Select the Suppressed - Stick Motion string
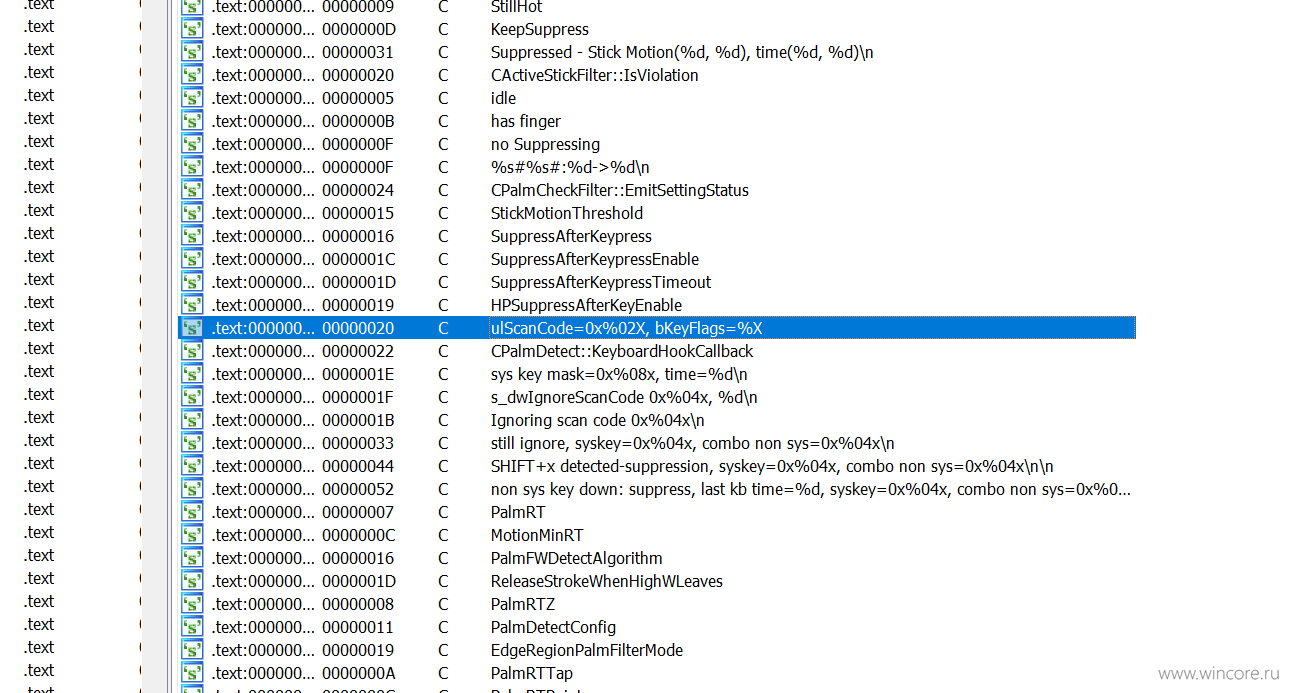This screenshot has width=1292, height=693. (x=682, y=52)
